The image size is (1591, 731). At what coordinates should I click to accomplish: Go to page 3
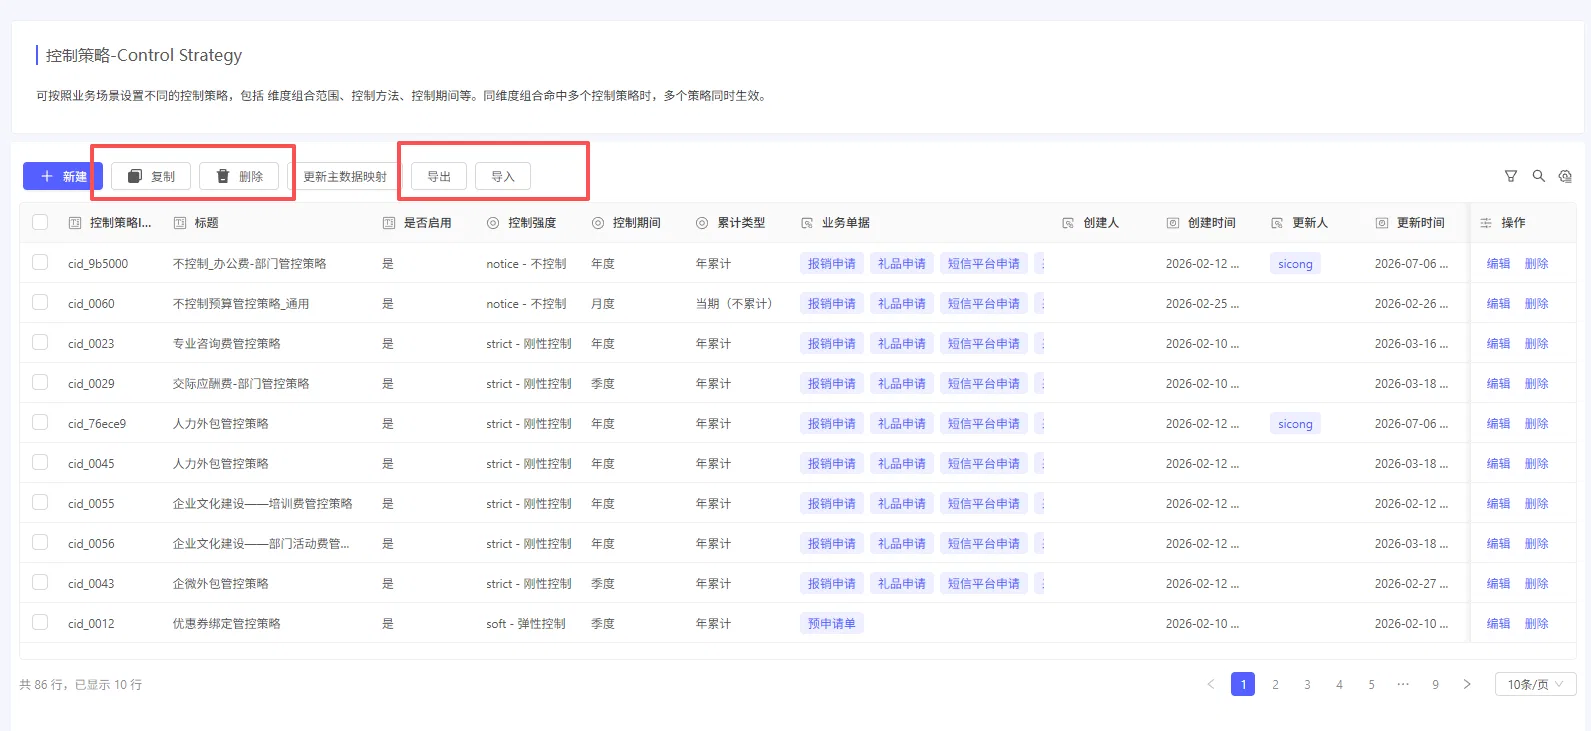point(1307,684)
